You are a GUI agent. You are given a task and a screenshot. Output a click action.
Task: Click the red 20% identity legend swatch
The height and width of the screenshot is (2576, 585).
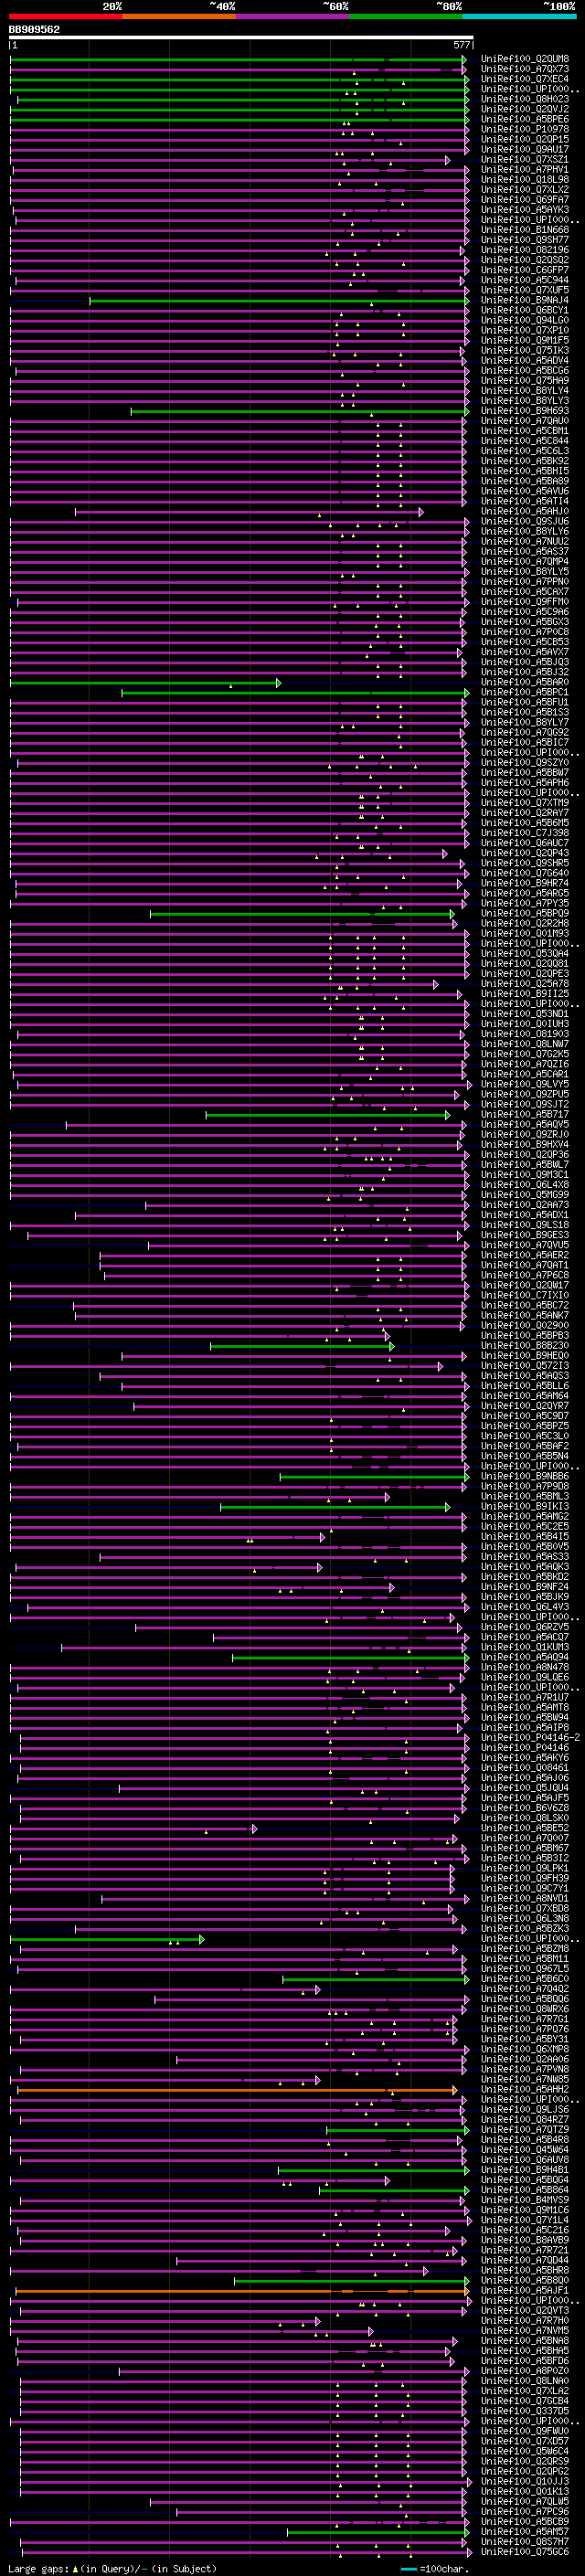click(x=65, y=16)
